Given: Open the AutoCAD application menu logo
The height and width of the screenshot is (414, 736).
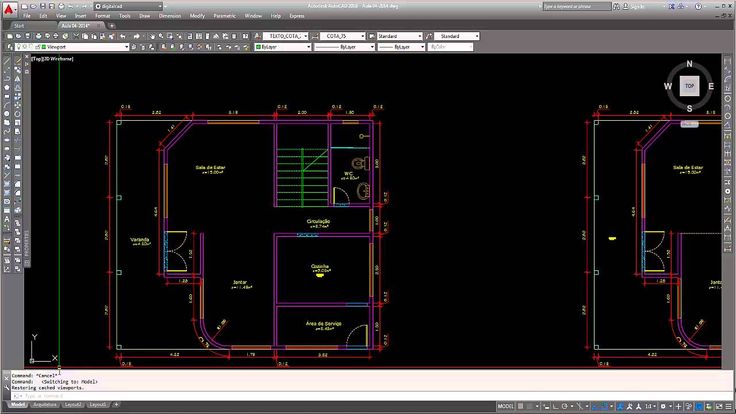Looking at the screenshot, I should pyautogui.click(x=9, y=8).
